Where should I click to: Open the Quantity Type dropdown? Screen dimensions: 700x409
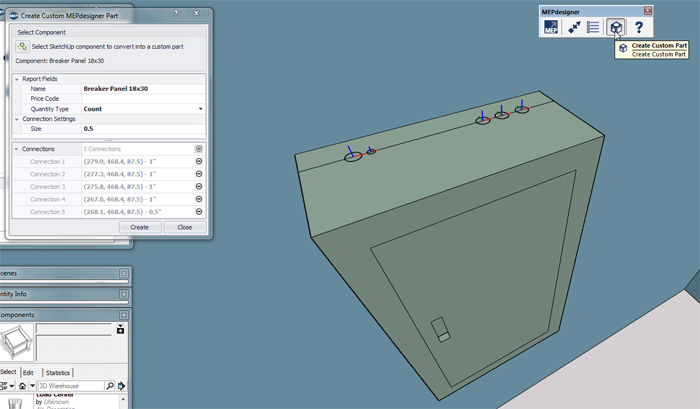click(200, 108)
